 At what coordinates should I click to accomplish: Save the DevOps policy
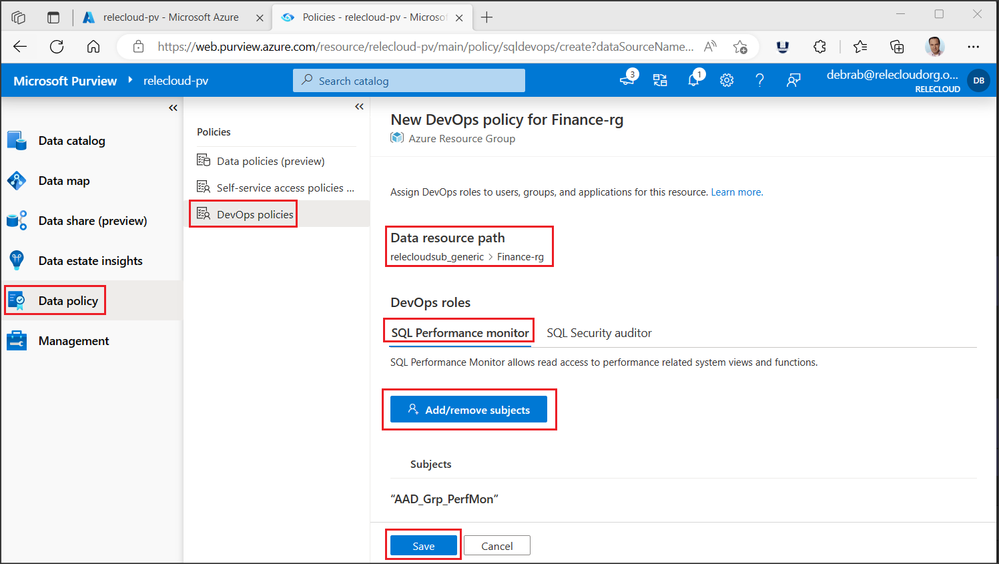(x=423, y=546)
